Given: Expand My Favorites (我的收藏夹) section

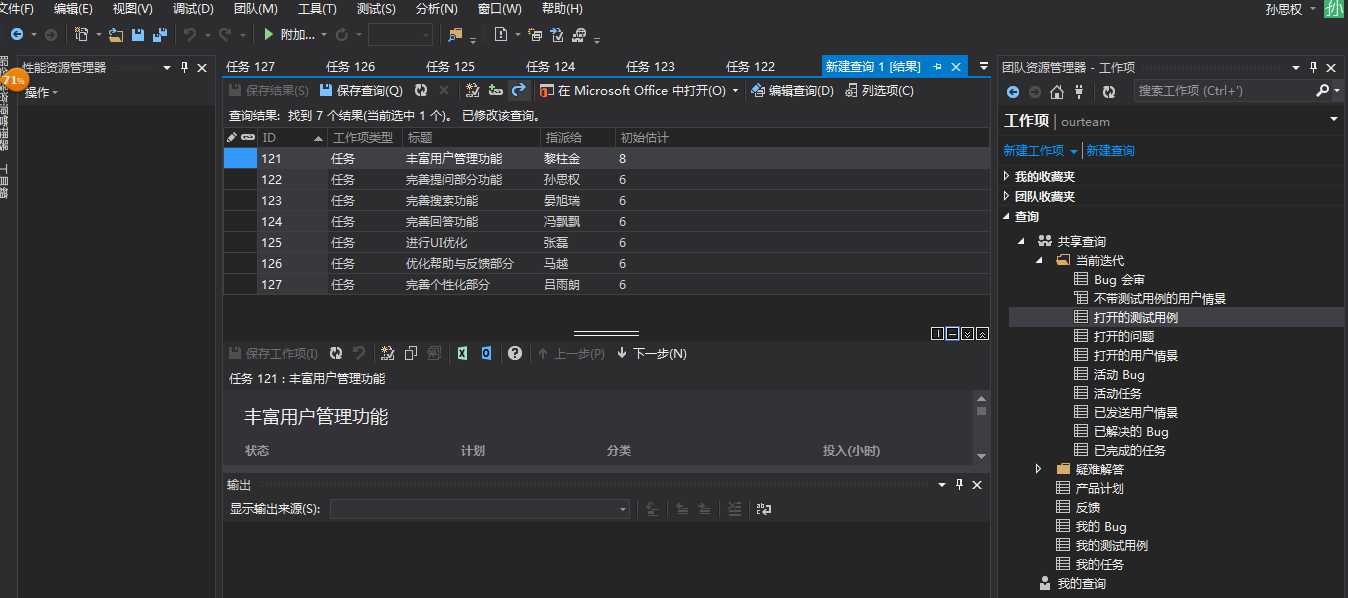Looking at the screenshot, I should 1007,177.
